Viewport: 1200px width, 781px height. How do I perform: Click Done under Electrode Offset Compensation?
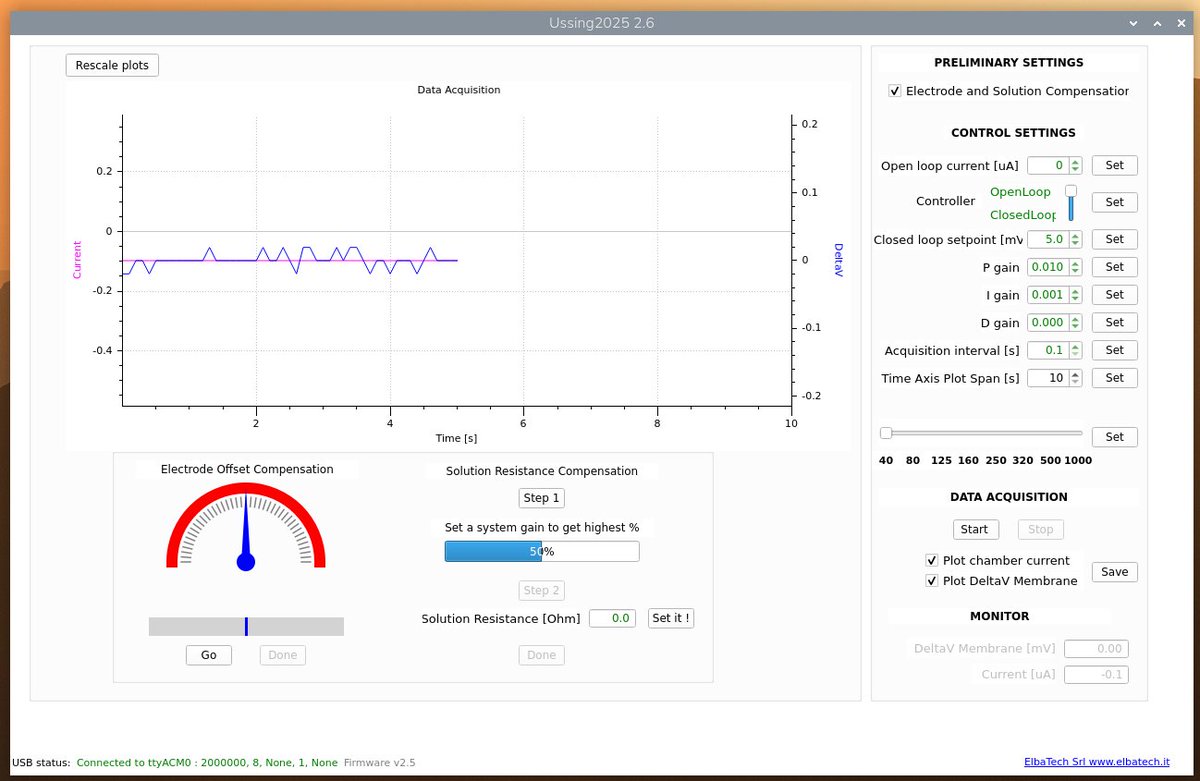[x=283, y=655]
